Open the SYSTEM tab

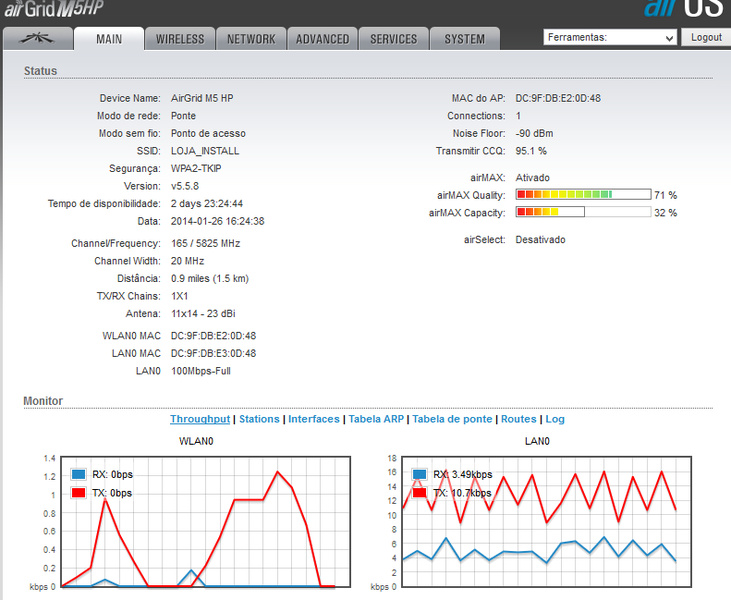coord(465,39)
